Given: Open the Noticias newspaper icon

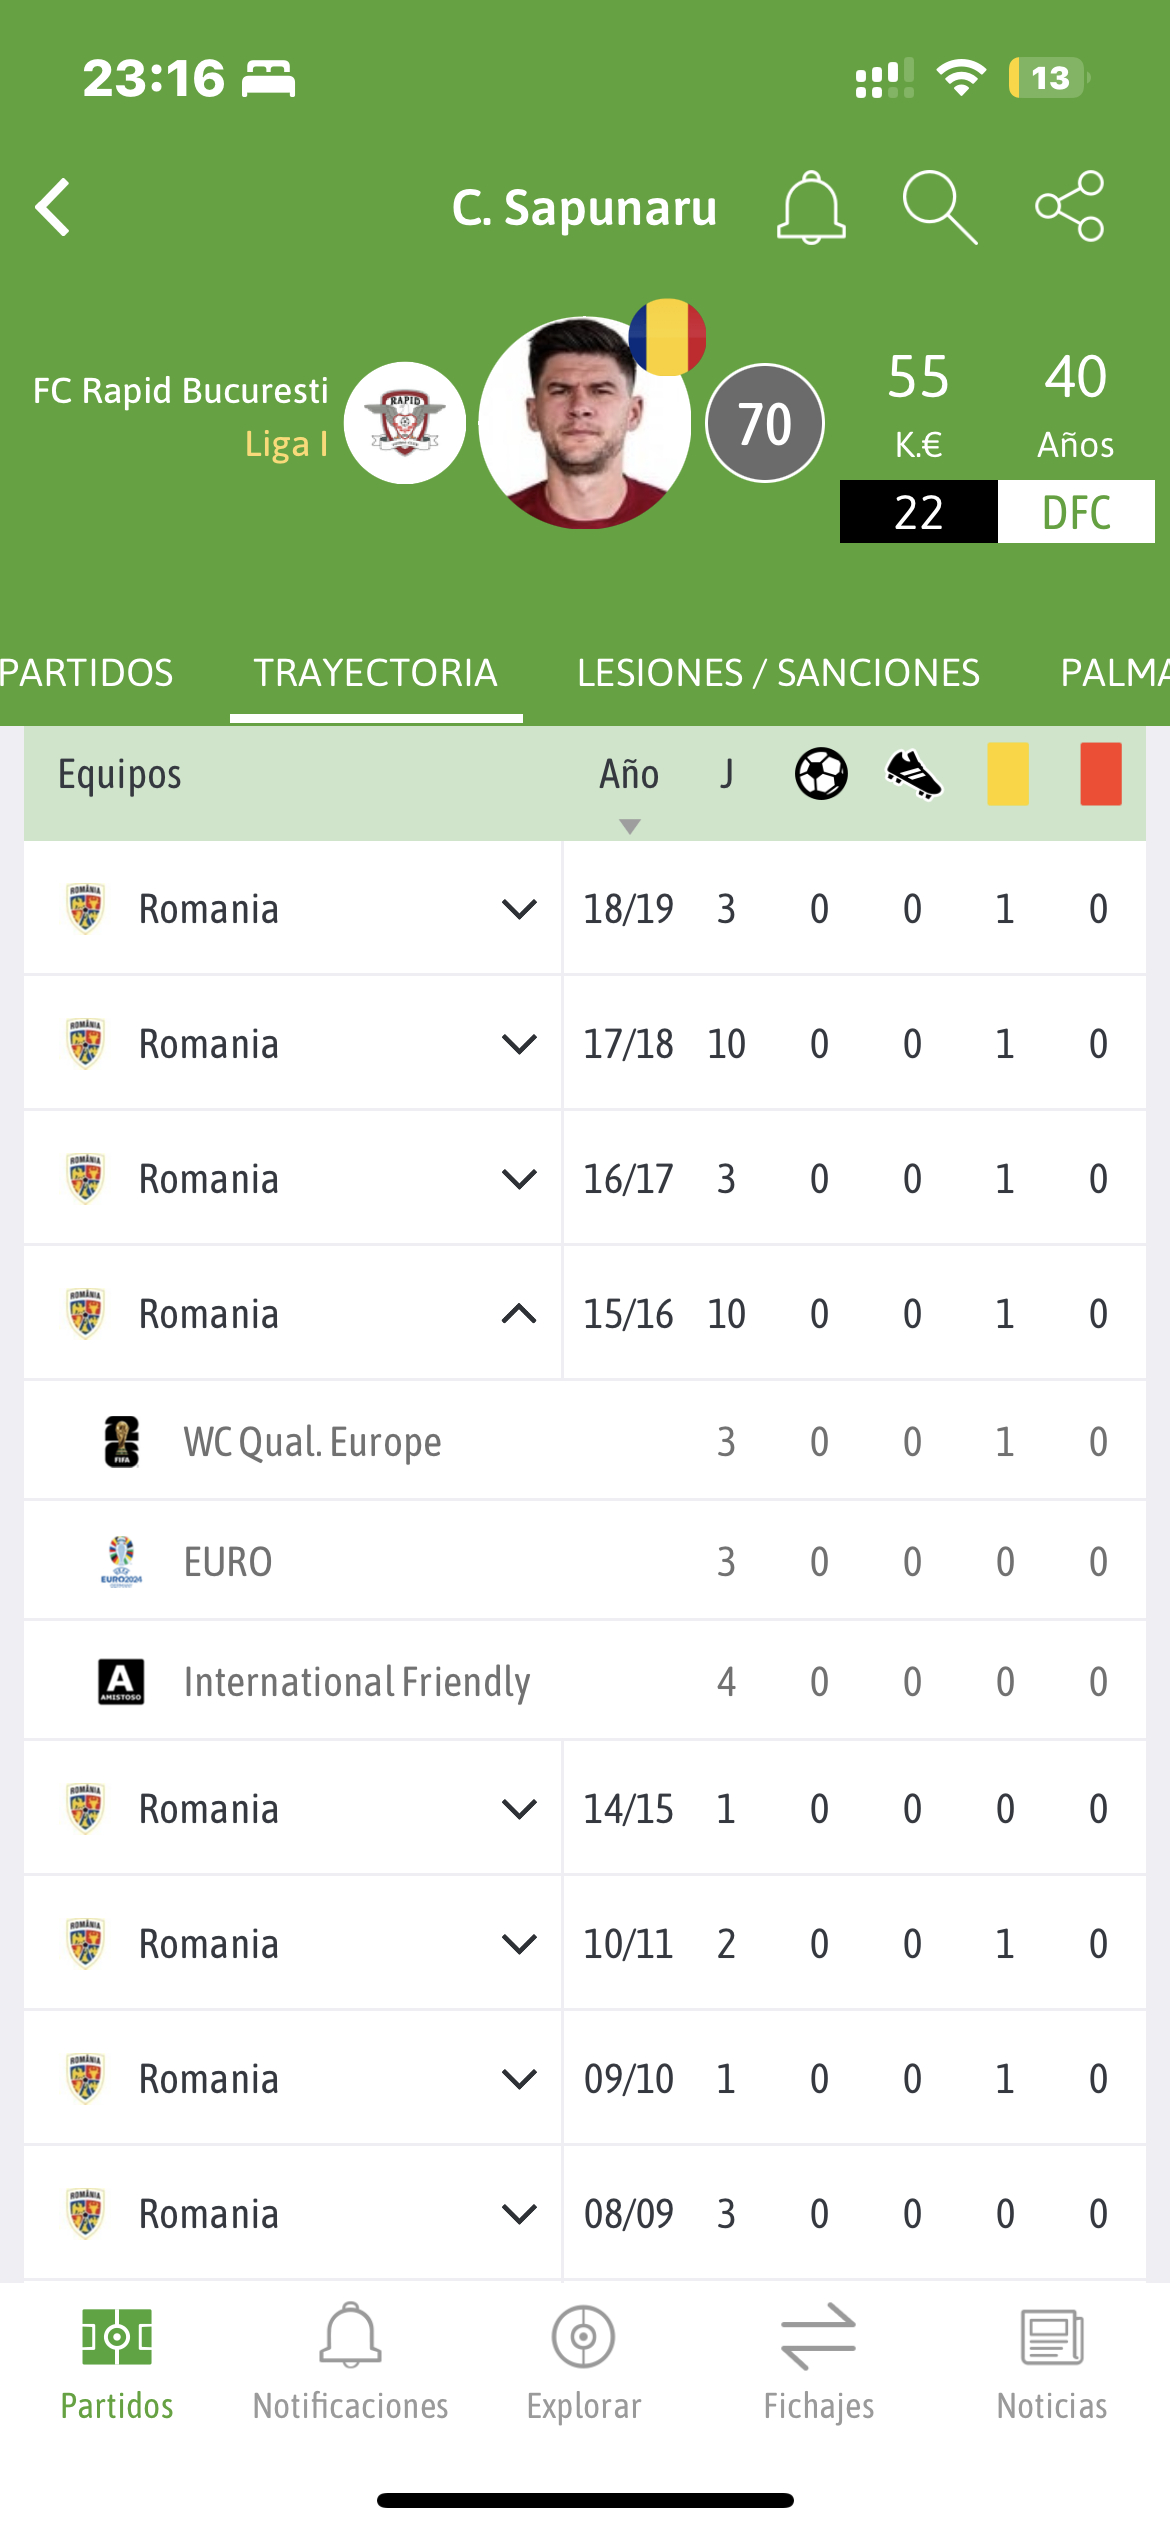Looking at the screenshot, I should [1051, 2337].
